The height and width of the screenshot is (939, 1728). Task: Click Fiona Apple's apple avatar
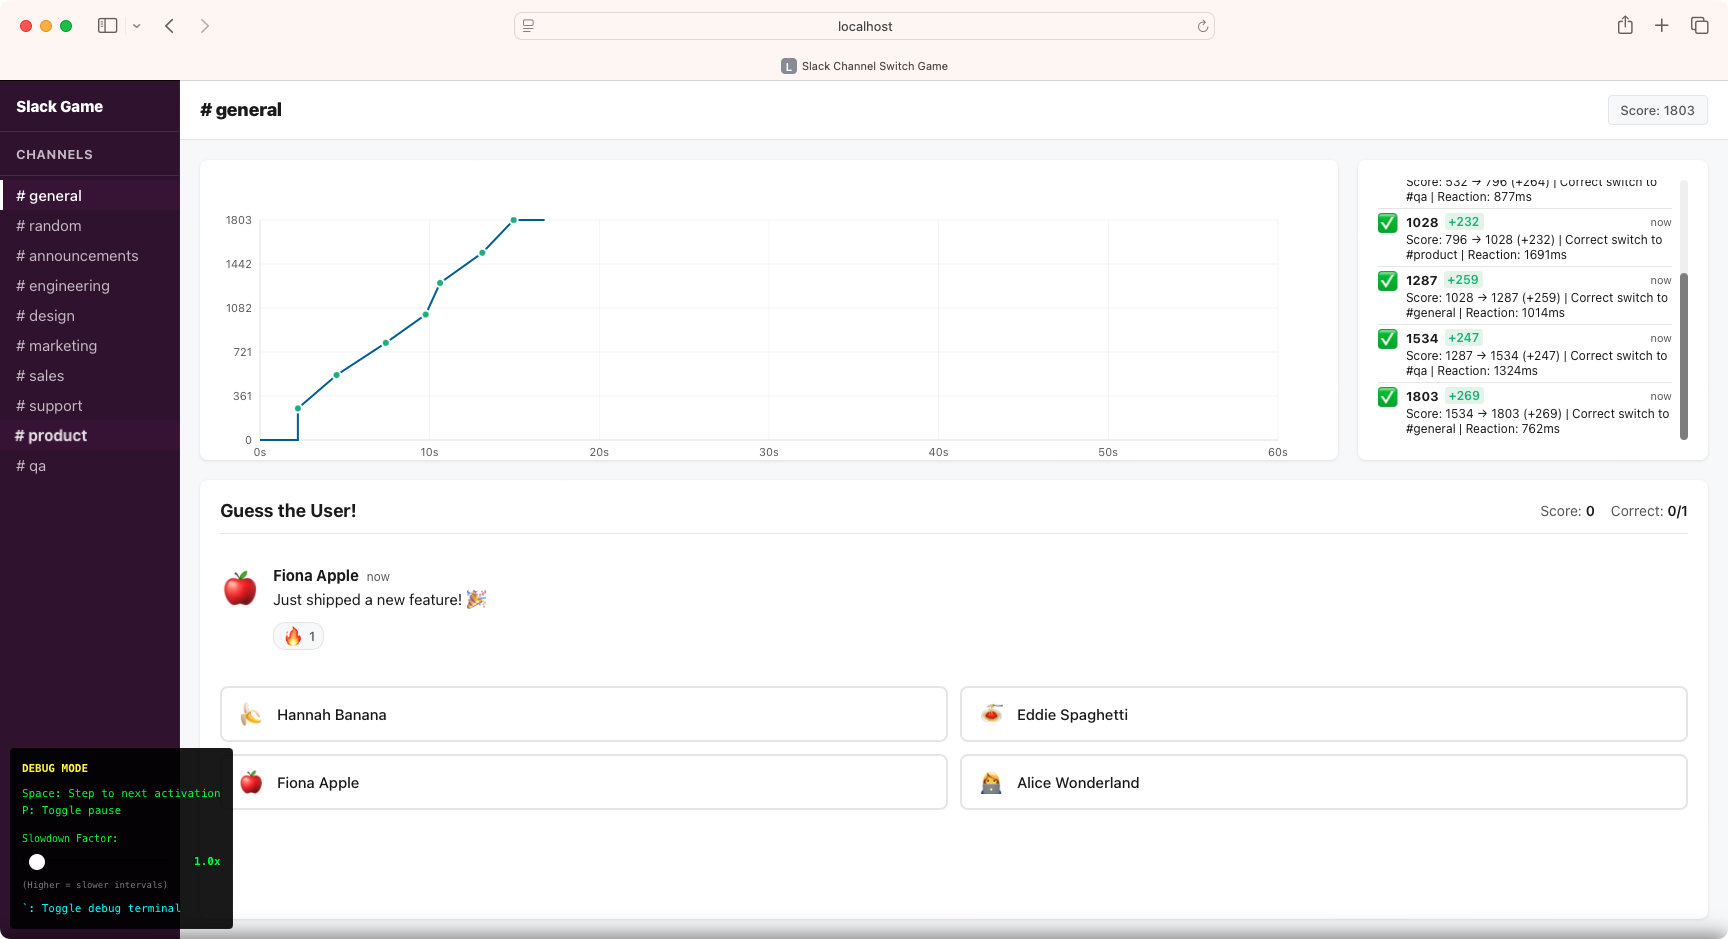click(240, 589)
